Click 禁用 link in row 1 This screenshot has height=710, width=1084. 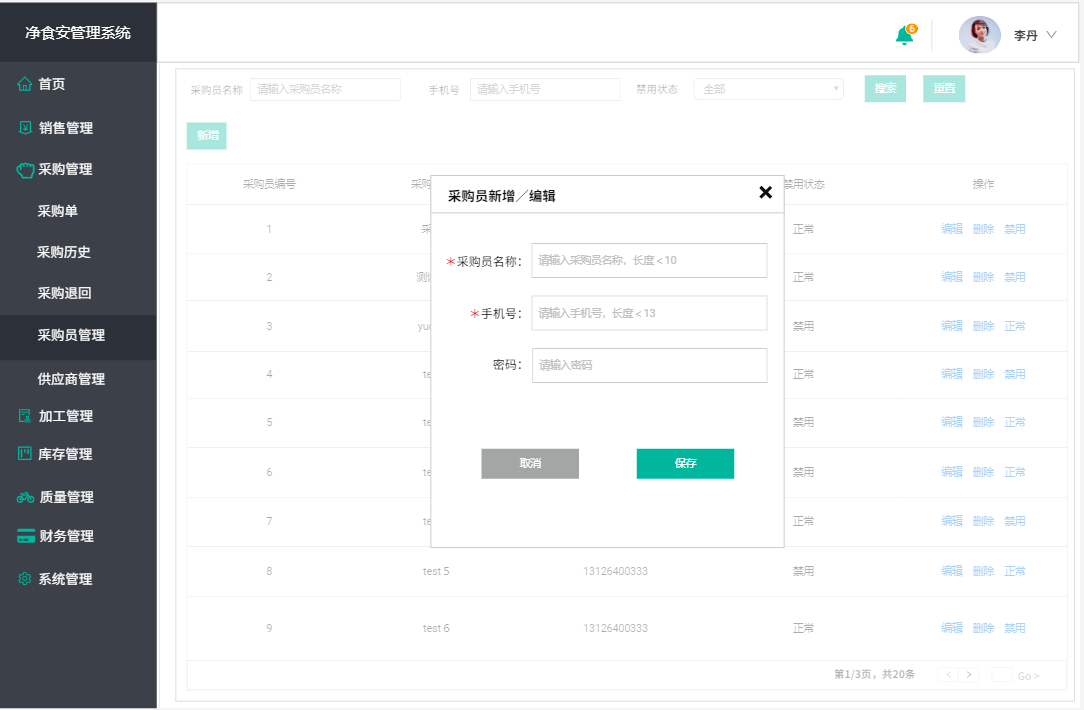pyautogui.click(x=1015, y=229)
